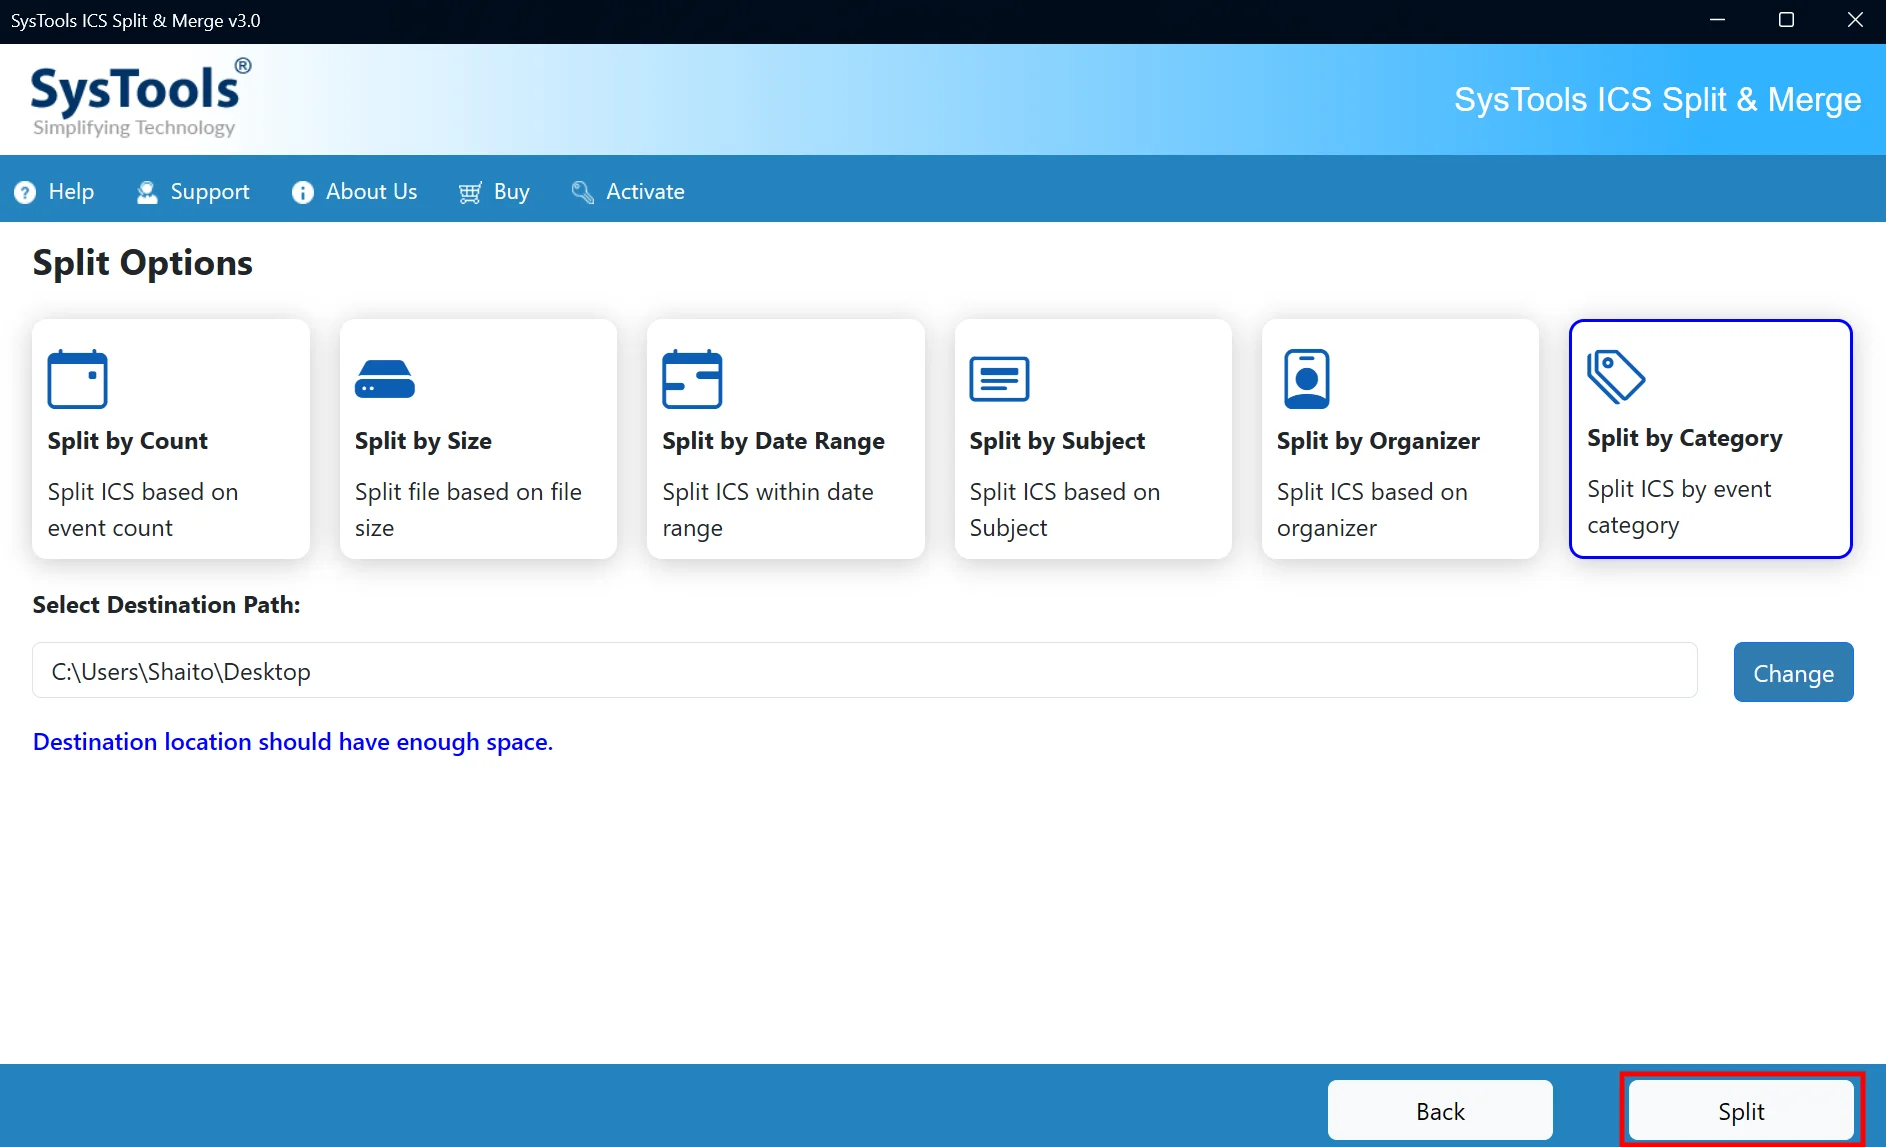Click the Support person icon

[147, 192]
